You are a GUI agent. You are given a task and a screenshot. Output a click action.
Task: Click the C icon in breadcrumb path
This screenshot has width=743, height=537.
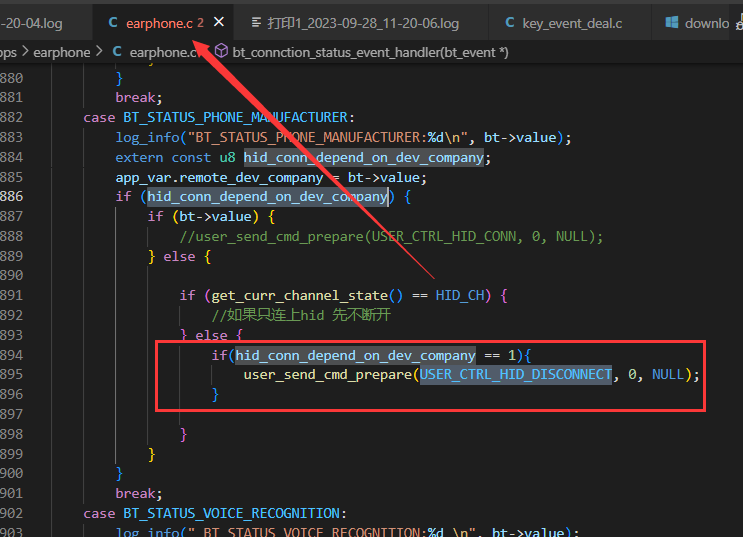117,52
